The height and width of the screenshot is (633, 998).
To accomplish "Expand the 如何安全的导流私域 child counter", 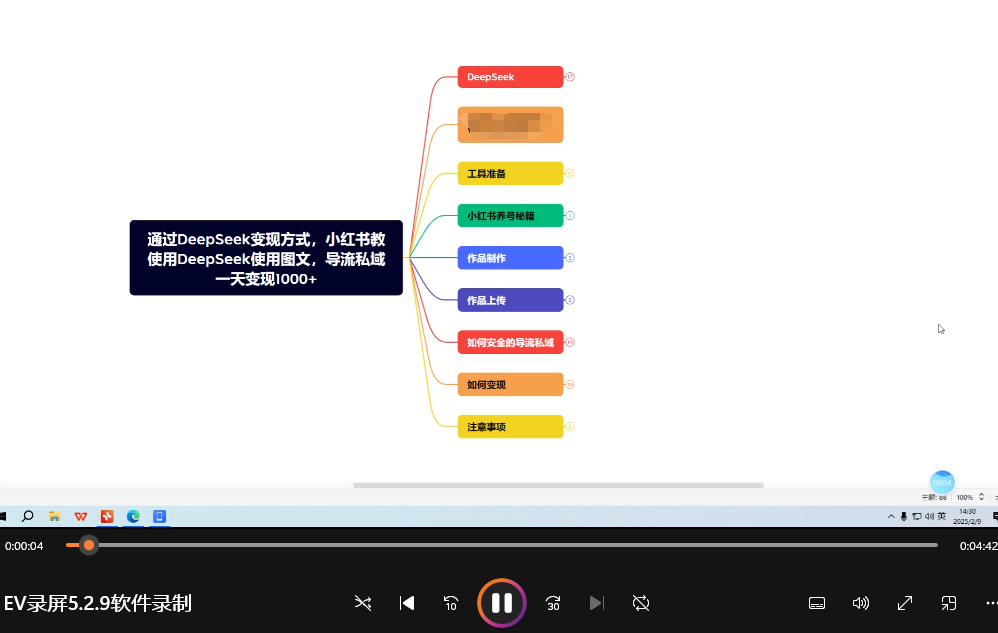I will (x=570, y=342).
